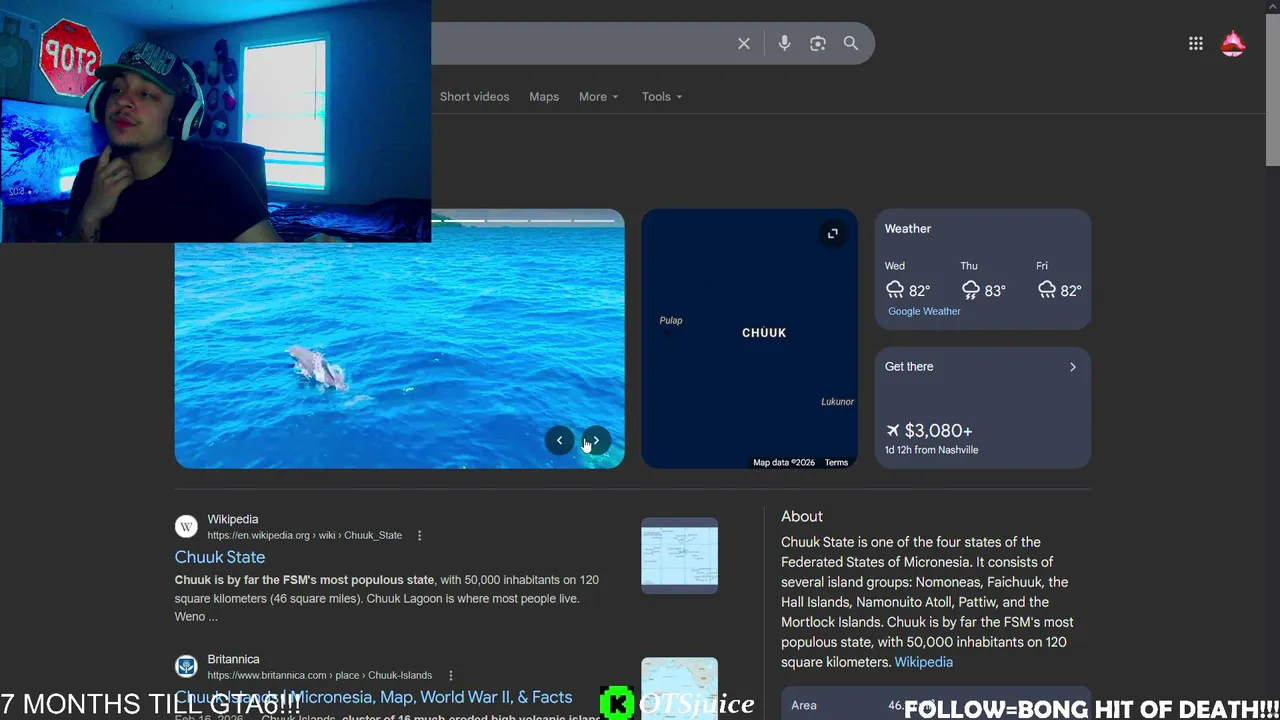The height and width of the screenshot is (720, 1280).
Task: Click the Britannica source name
Action: pyautogui.click(x=233, y=660)
